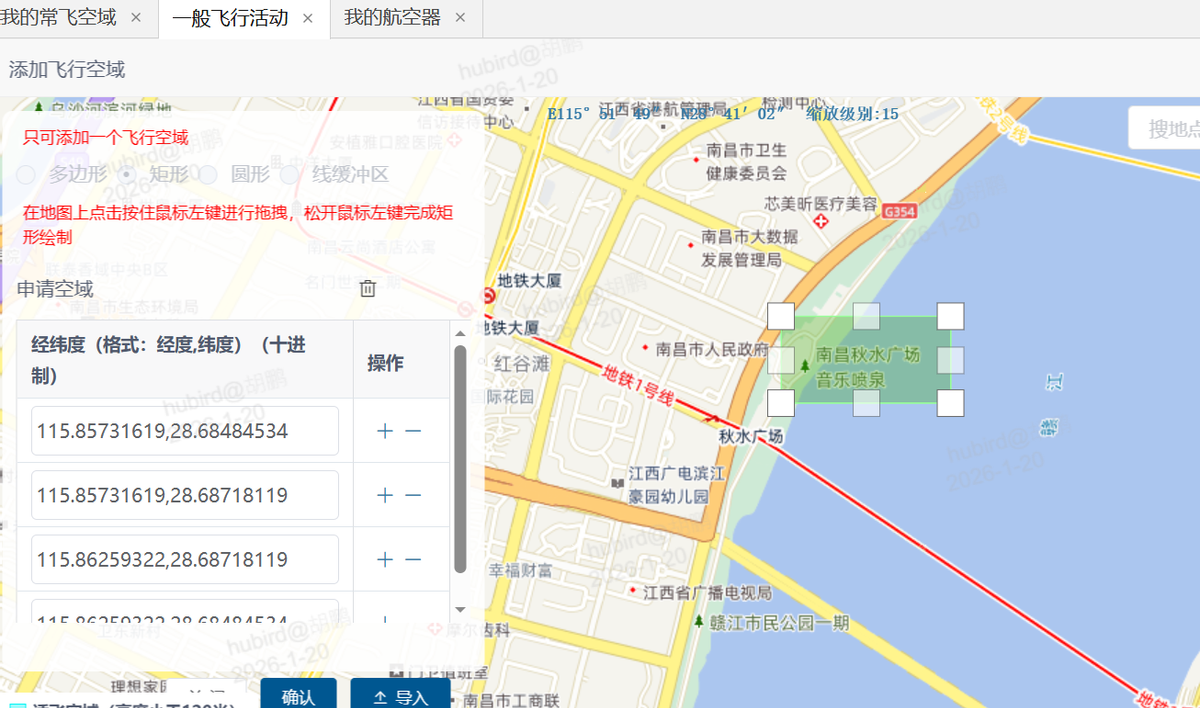This screenshot has height=708, width=1200.
Task: Click the park tree icon in 南昌秋水广场
Action: click(x=804, y=367)
